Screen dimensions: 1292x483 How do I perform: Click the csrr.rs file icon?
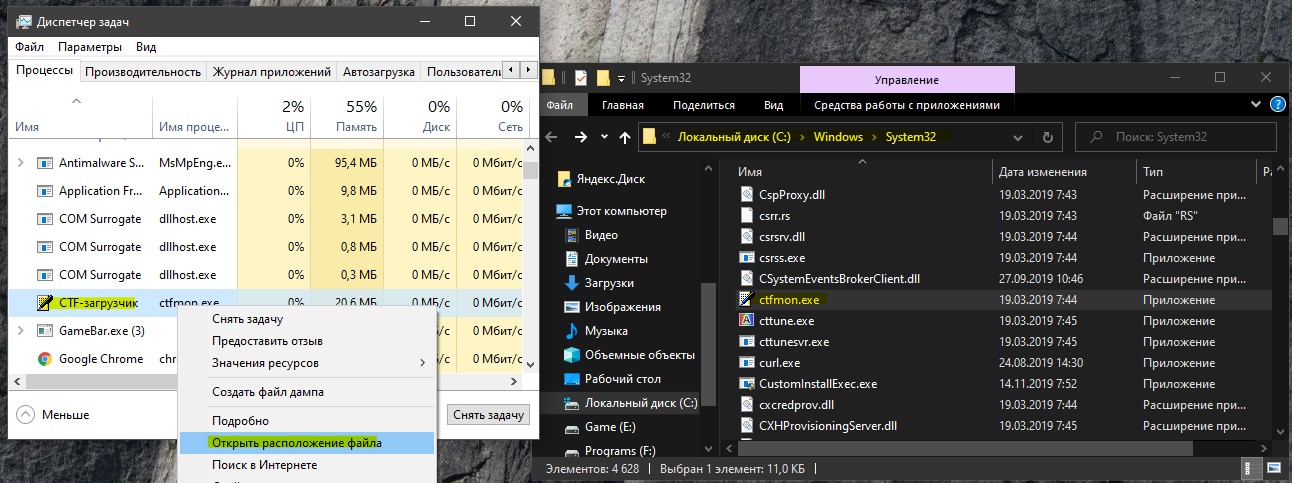click(x=745, y=215)
